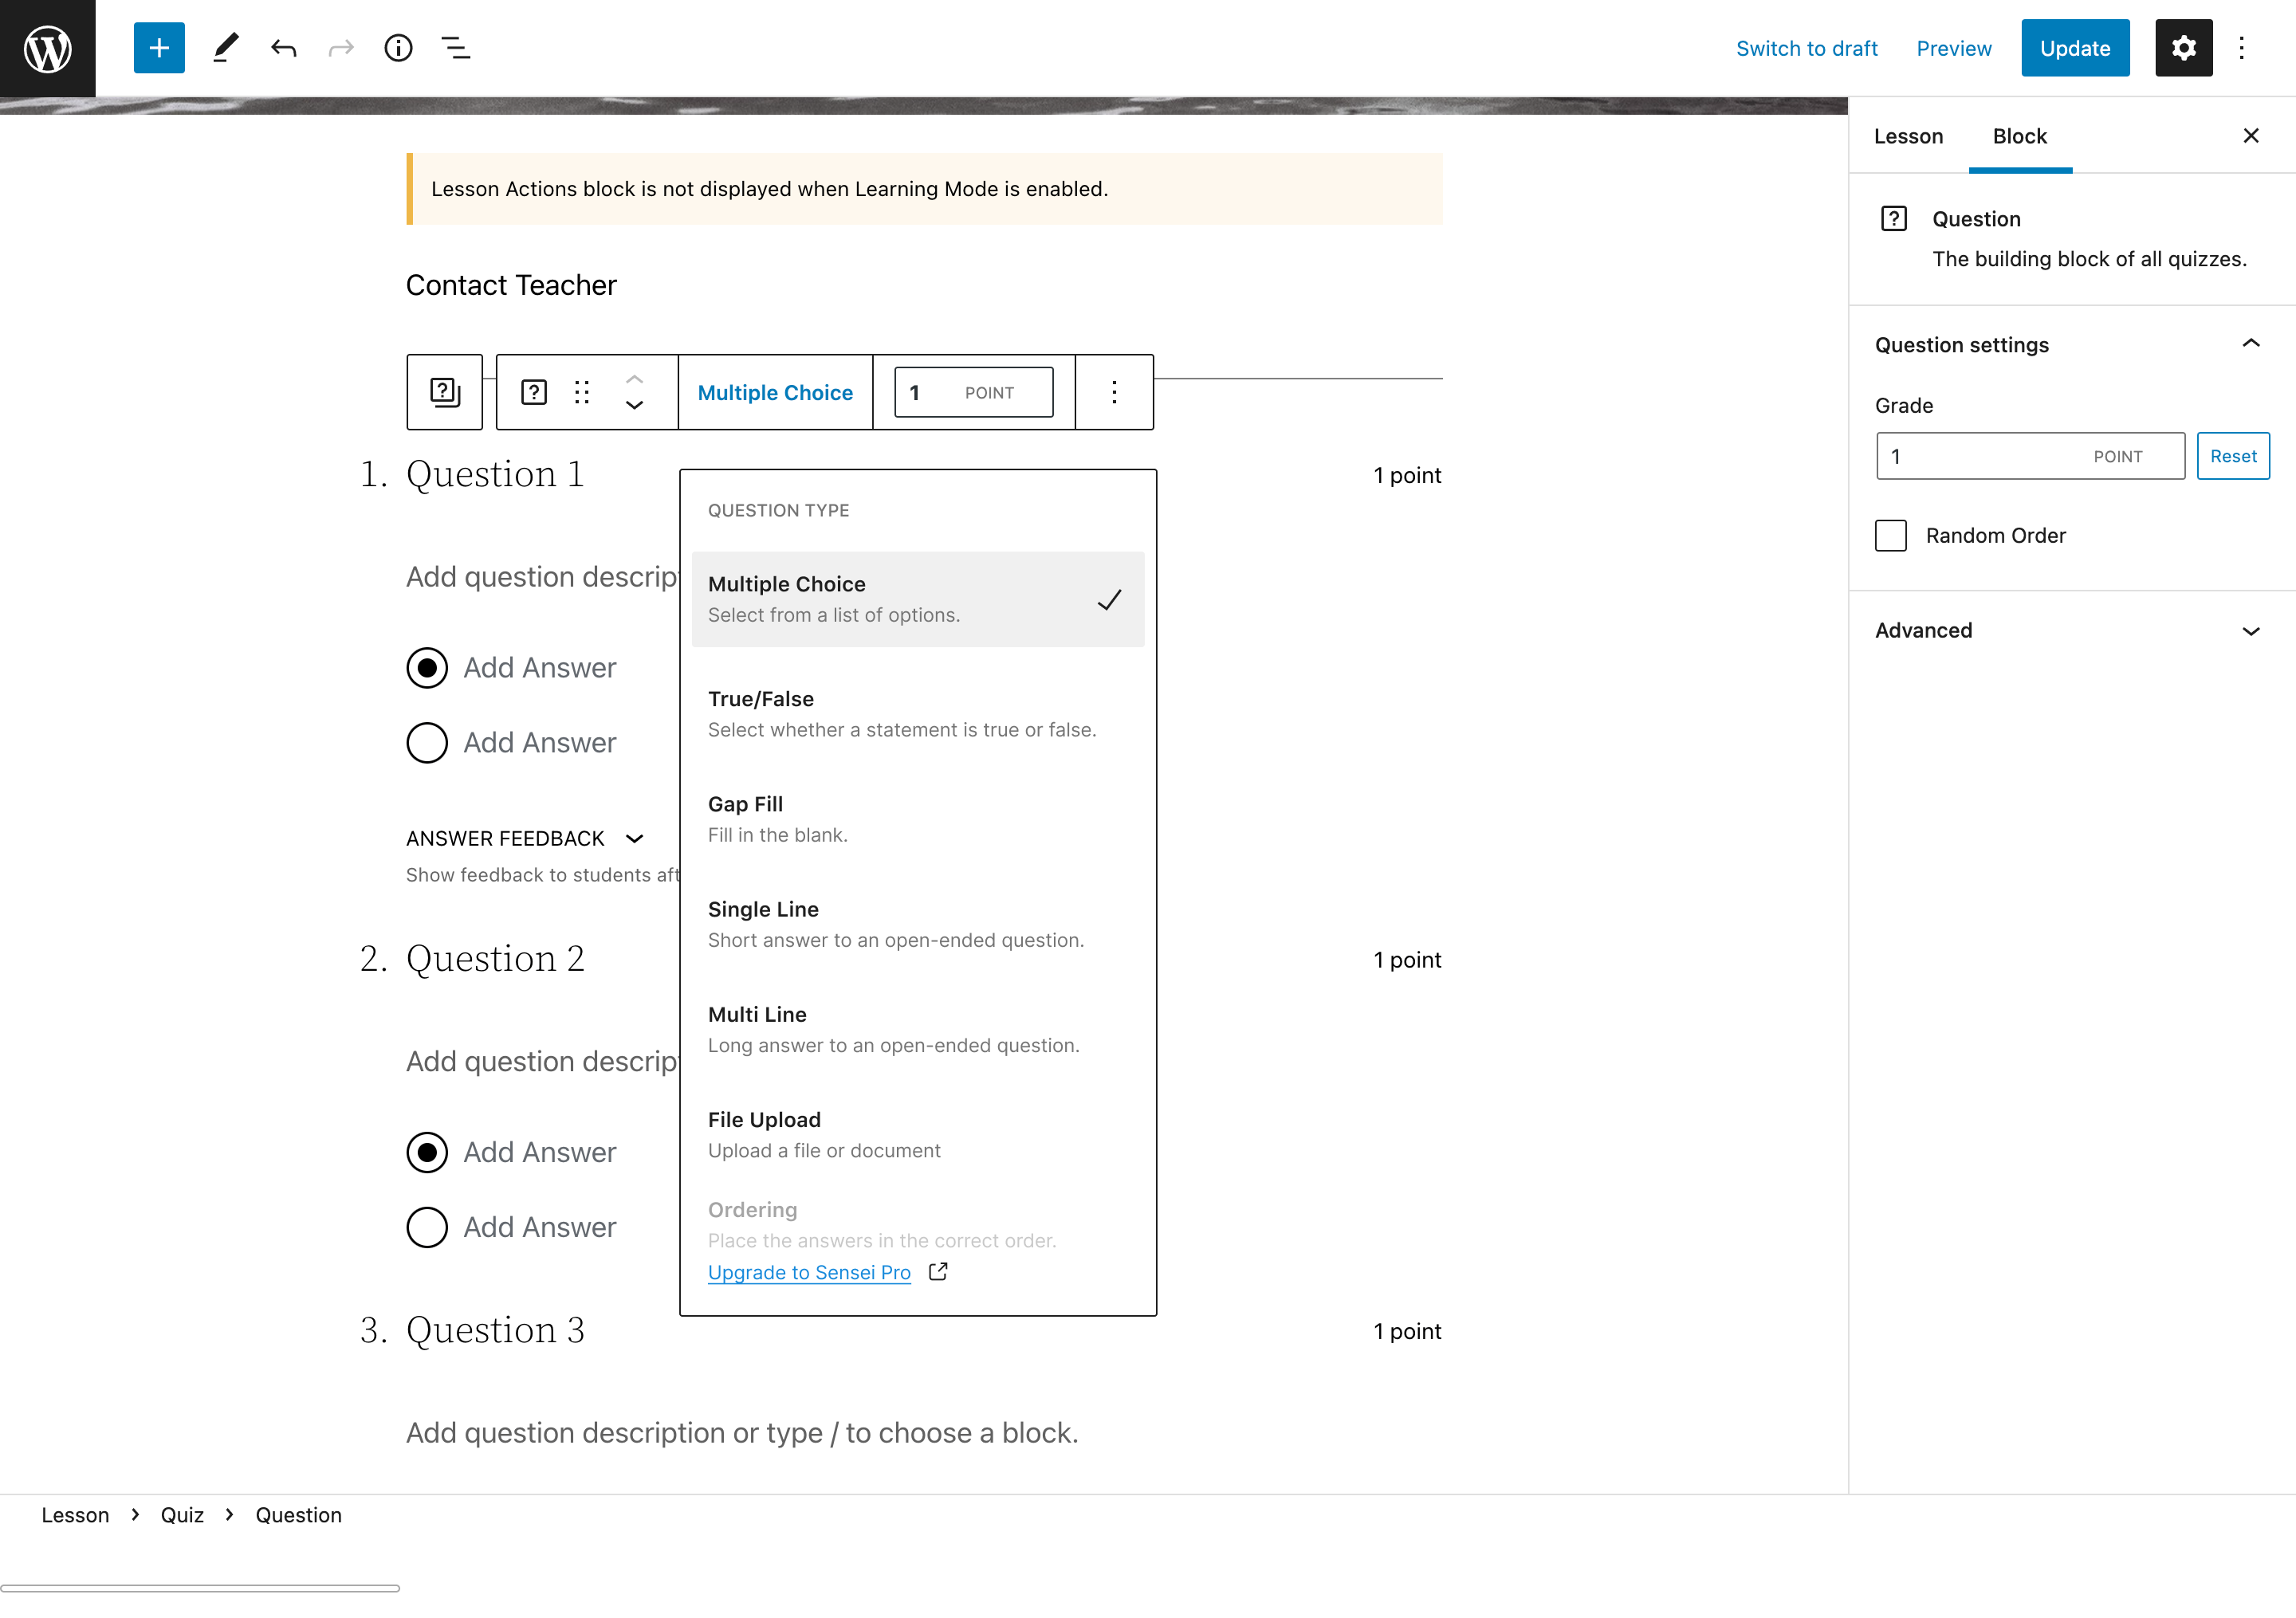This screenshot has width=2296, height=1618.
Task: Select the Tools pencil icon
Action: [x=224, y=47]
